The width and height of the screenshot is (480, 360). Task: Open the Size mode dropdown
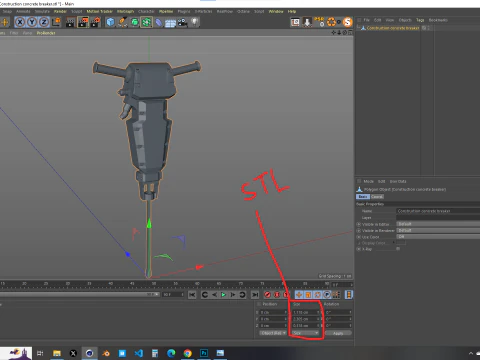(x=306, y=333)
